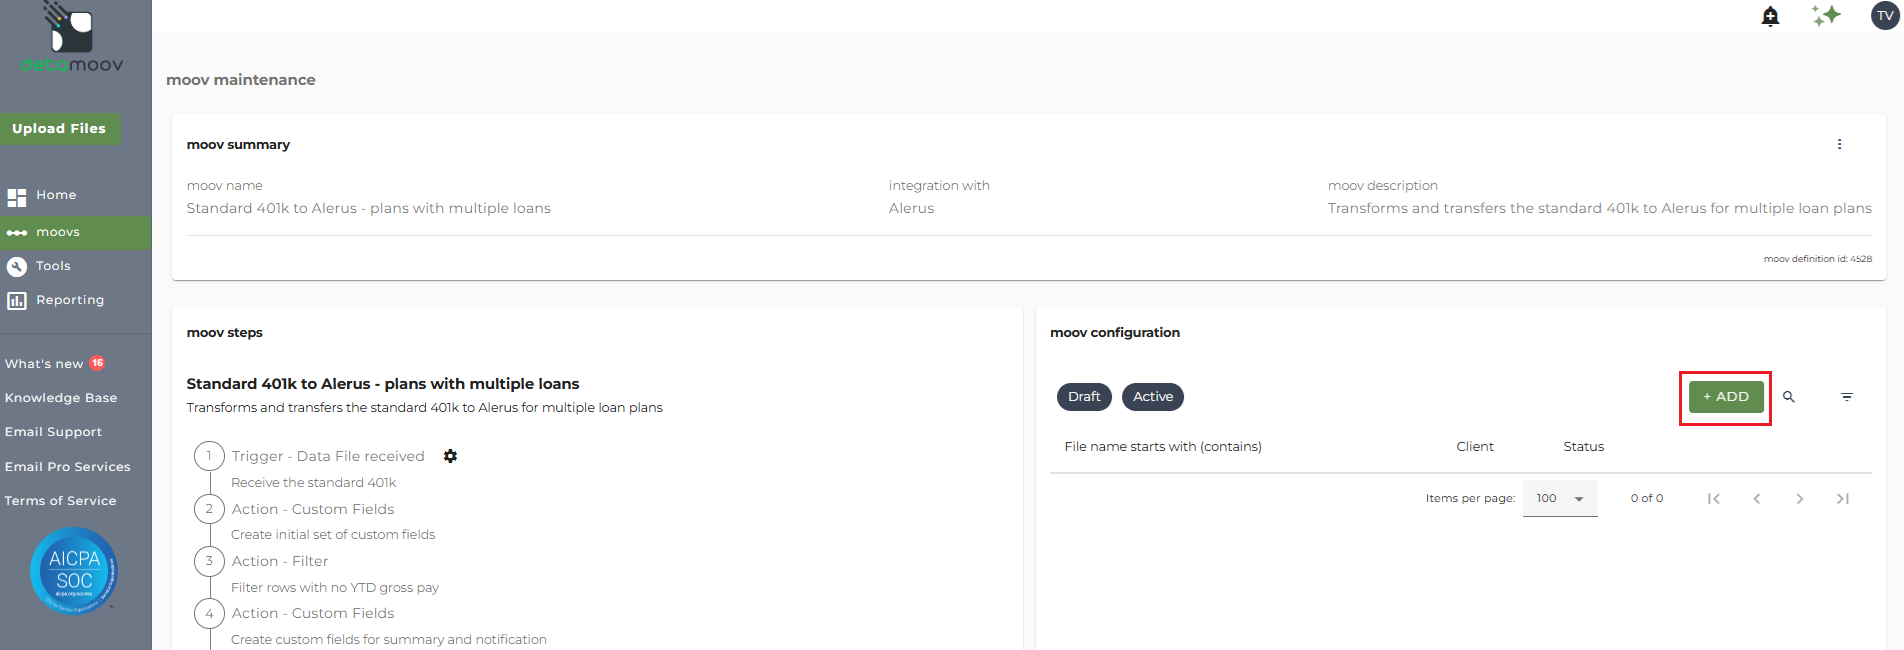
Task: Click the + ADD configuration button
Action: (1726, 397)
